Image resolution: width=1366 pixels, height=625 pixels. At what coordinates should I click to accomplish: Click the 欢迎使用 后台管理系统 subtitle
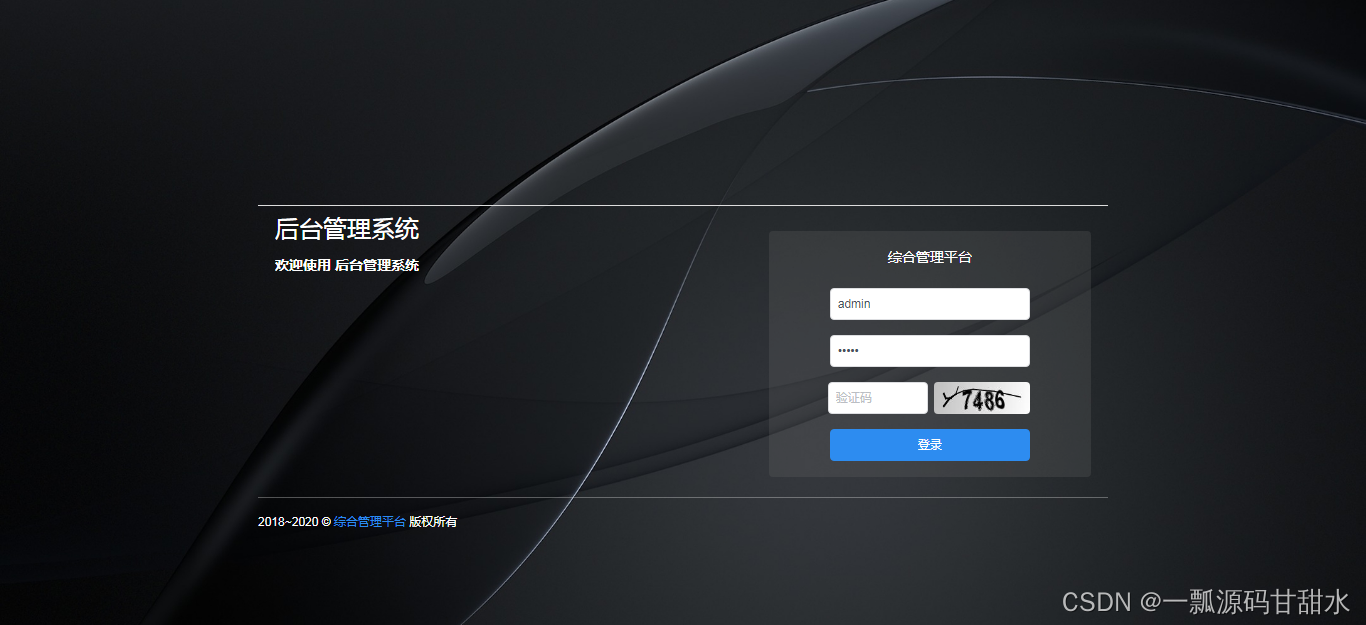point(347,266)
